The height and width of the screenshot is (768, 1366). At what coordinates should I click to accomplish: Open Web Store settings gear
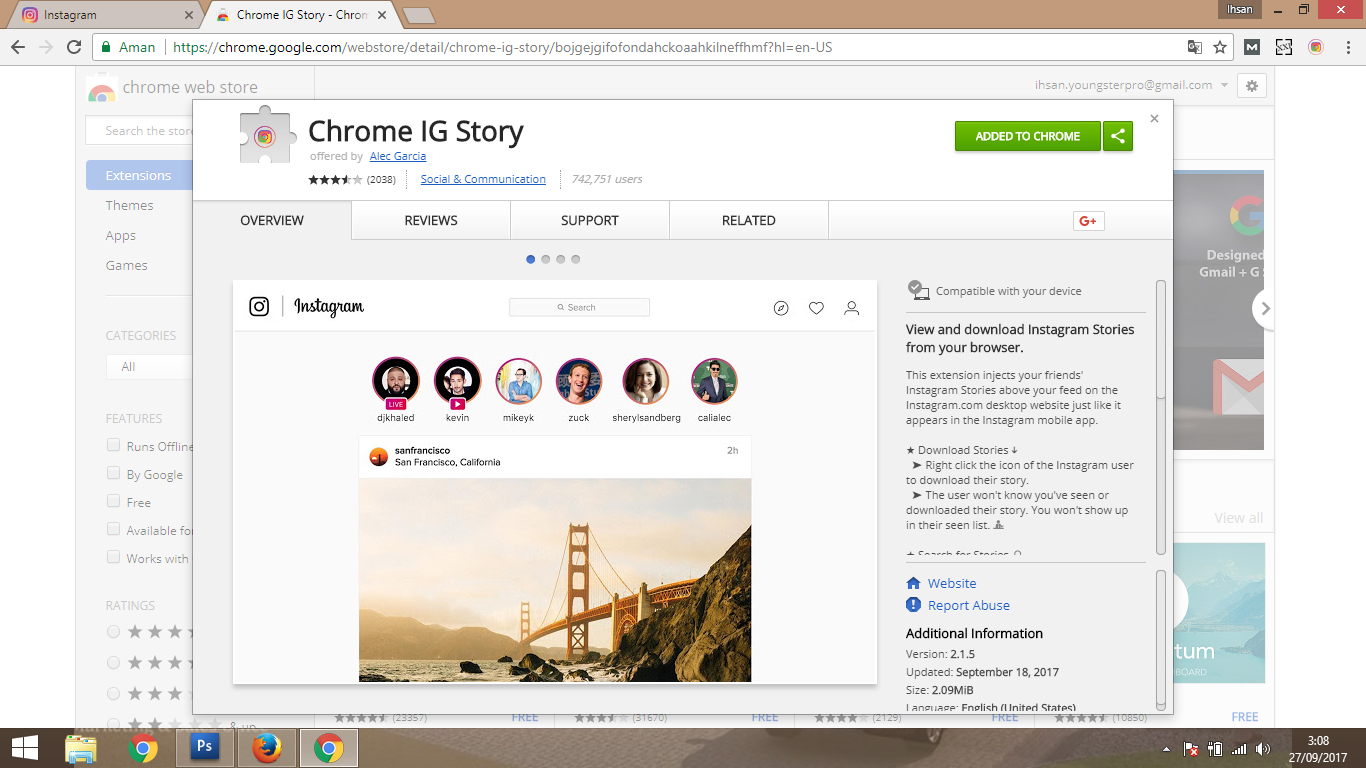(x=1251, y=86)
